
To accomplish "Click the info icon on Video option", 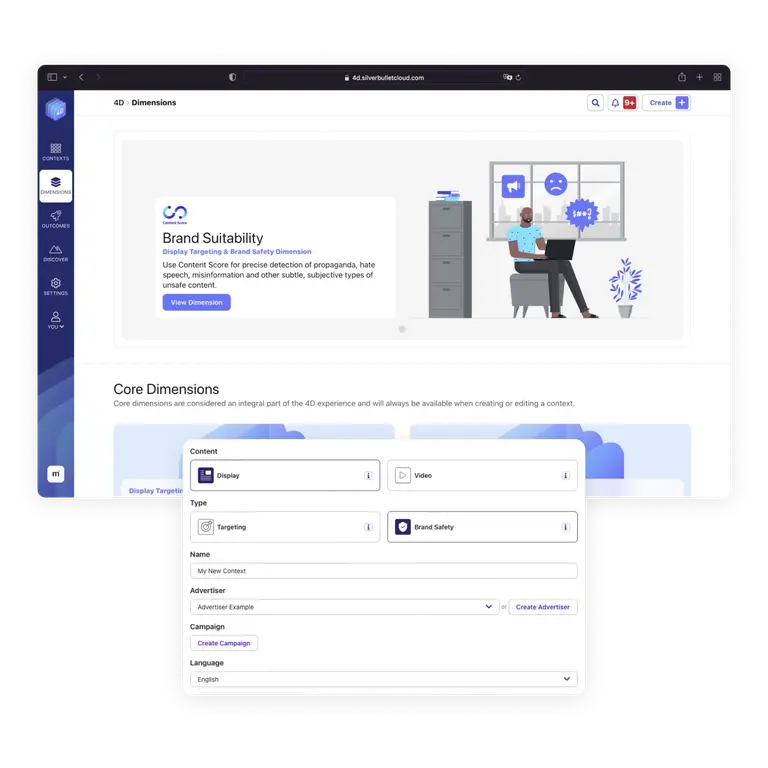I will point(565,476).
